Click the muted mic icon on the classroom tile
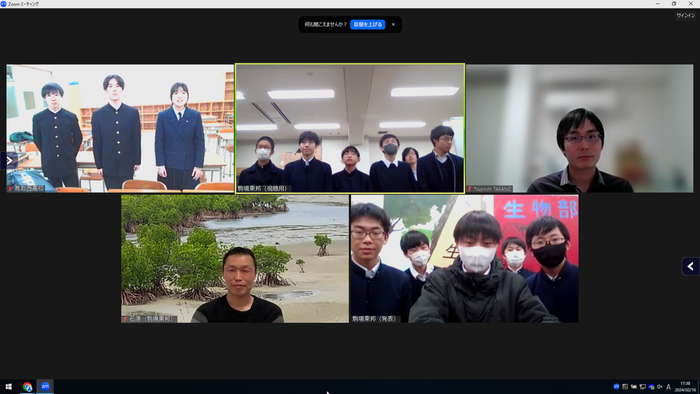 coord(11,188)
